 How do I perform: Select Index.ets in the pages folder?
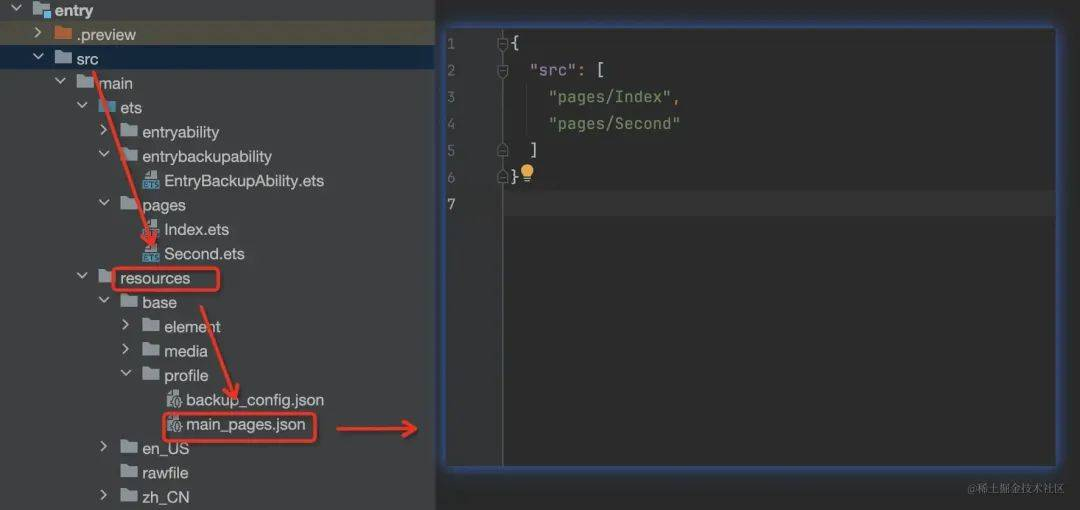tap(196, 230)
